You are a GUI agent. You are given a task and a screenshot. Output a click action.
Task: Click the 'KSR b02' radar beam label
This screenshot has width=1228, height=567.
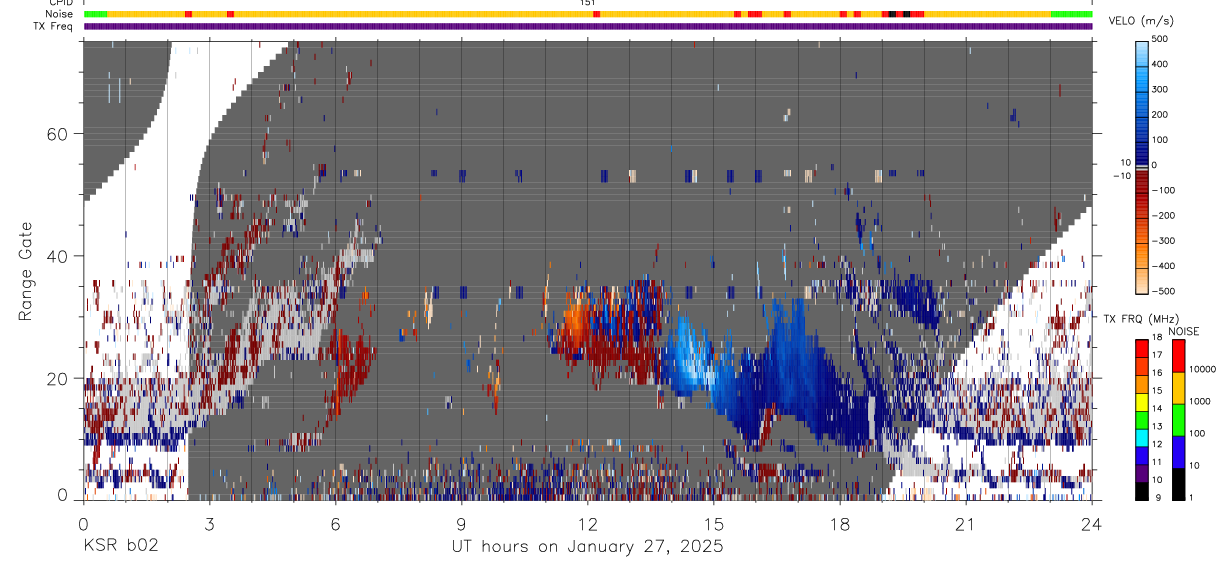click(120, 546)
